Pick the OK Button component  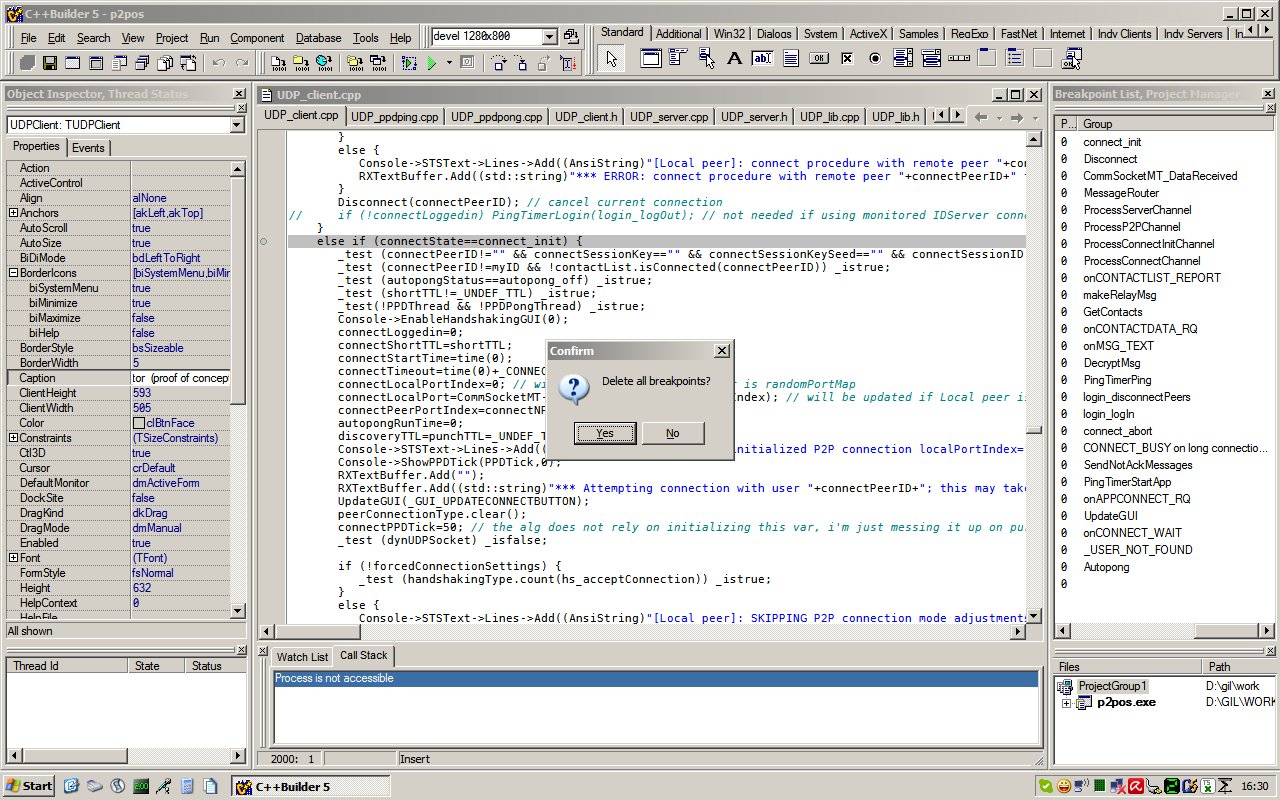pyautogui.click(x=819, y=58)
